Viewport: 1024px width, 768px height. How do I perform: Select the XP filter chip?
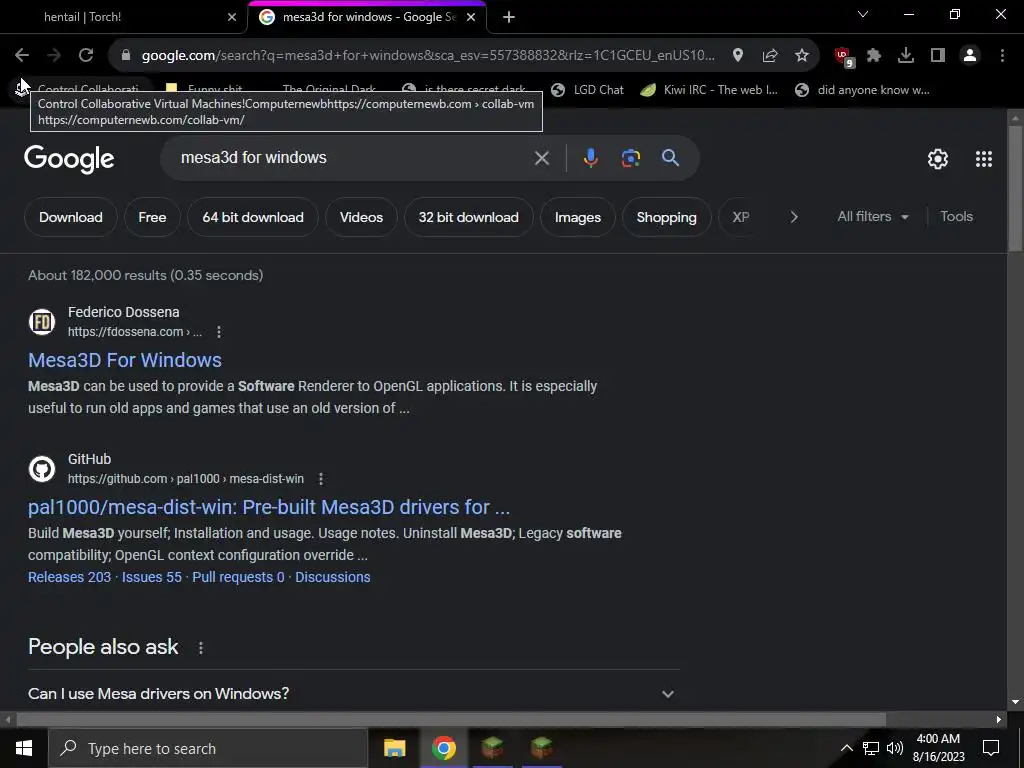[741, 217]
